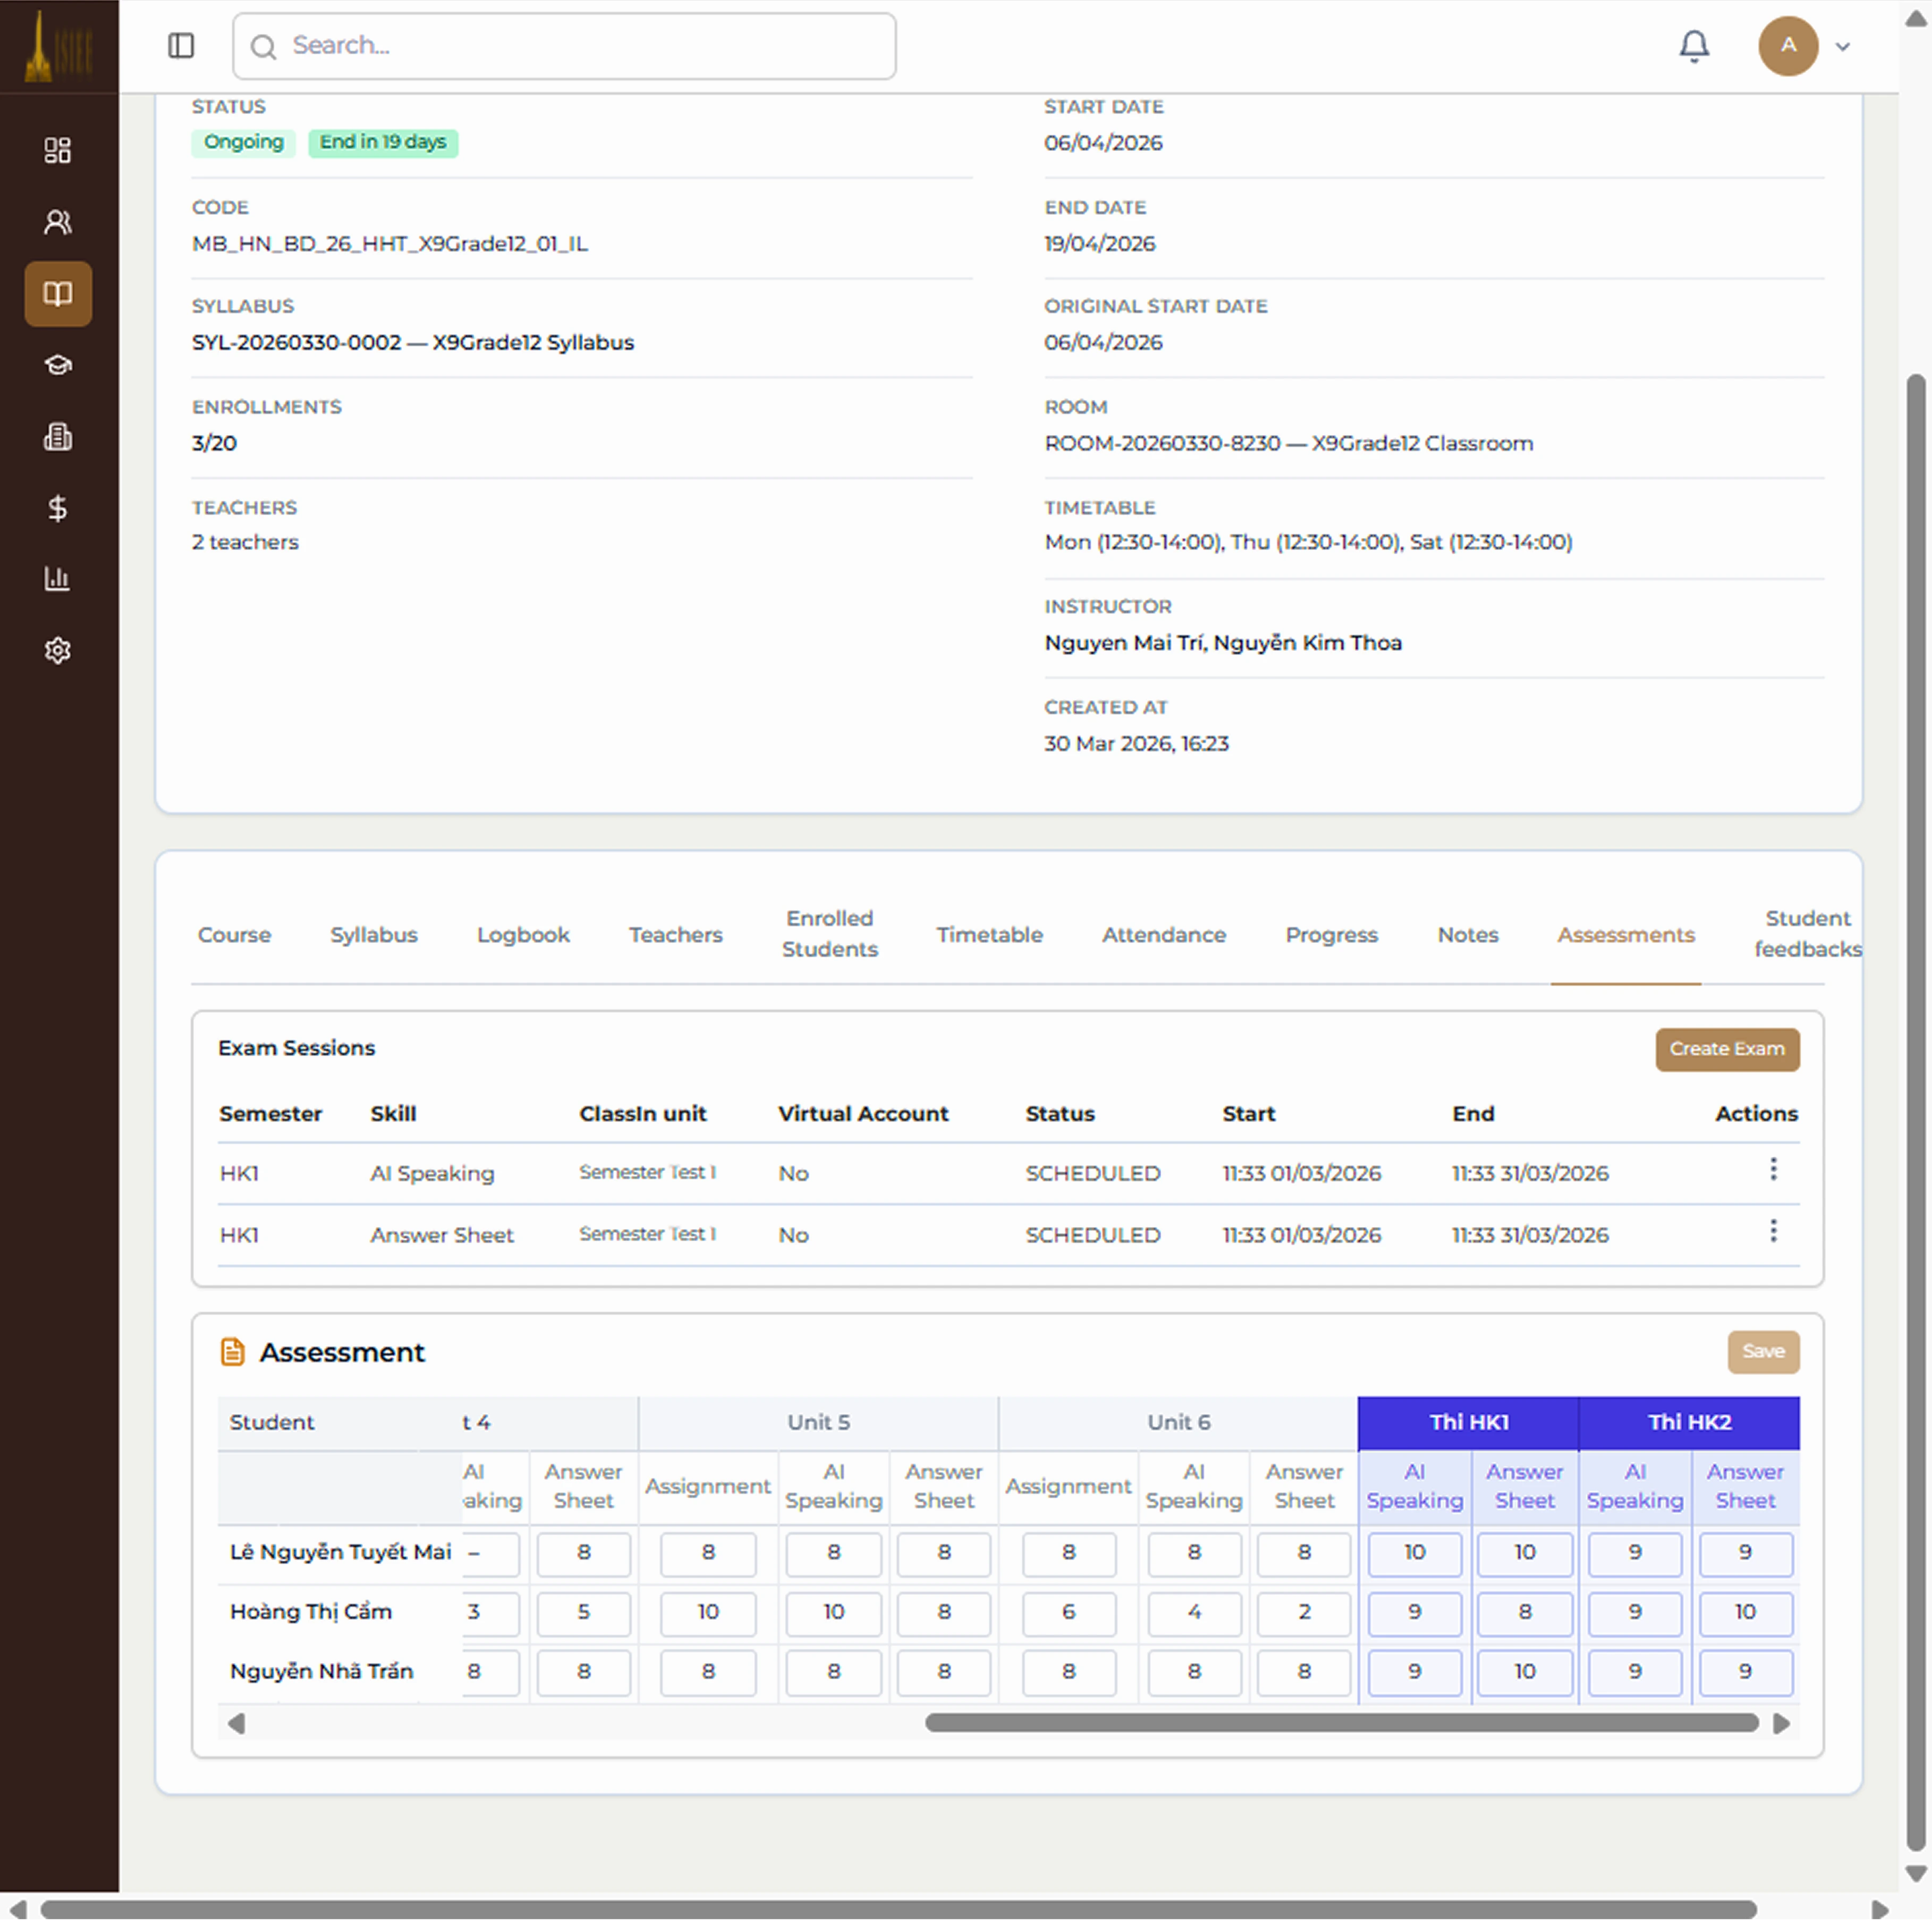The image size is (1932, 1923).
Task: Open the settings gear icon in sidebar
Action: click(x=58, y=651)
